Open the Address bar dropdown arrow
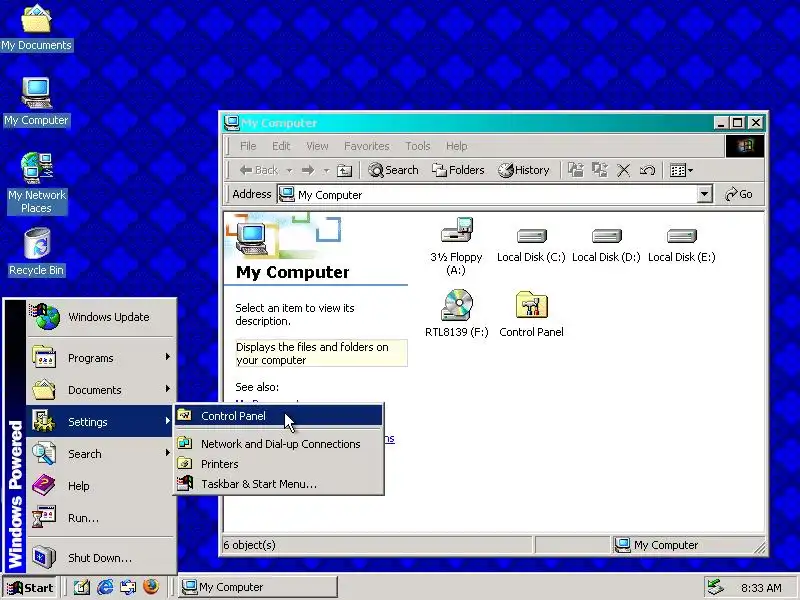800x600 pixels. click(705, 194)
